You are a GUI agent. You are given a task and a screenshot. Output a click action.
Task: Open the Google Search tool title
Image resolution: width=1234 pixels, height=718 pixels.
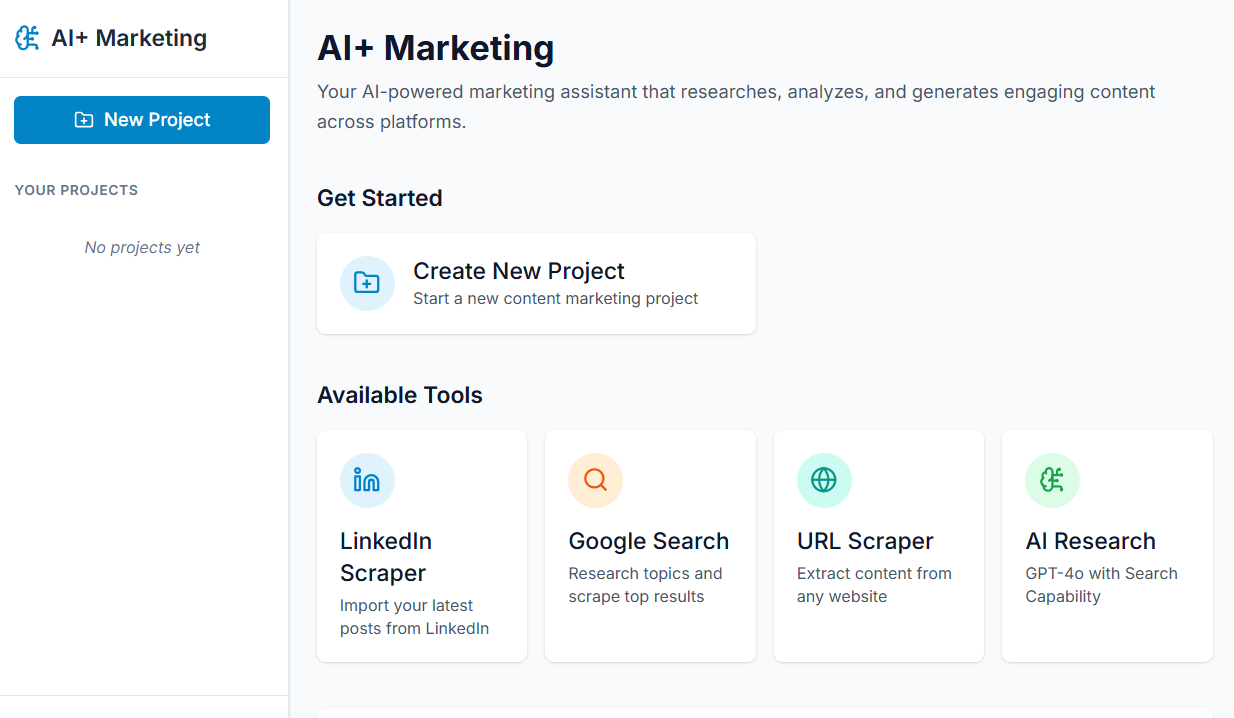point(648,541)
